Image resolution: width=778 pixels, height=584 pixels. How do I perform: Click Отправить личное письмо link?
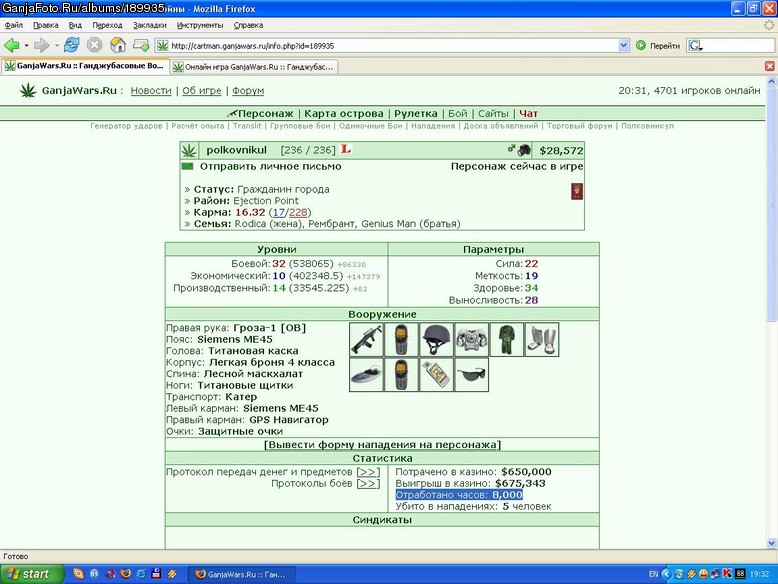coord(270,167)
